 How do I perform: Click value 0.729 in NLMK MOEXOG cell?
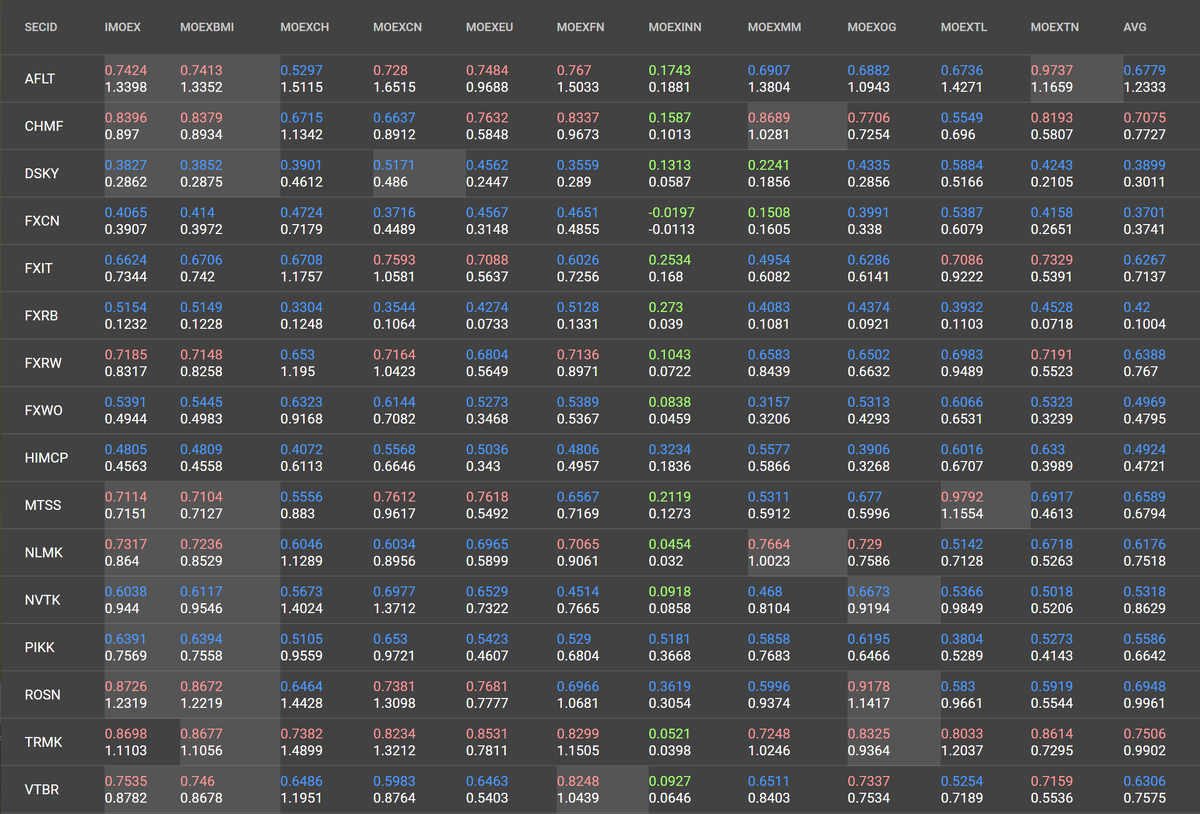click(x=864, y=545)
